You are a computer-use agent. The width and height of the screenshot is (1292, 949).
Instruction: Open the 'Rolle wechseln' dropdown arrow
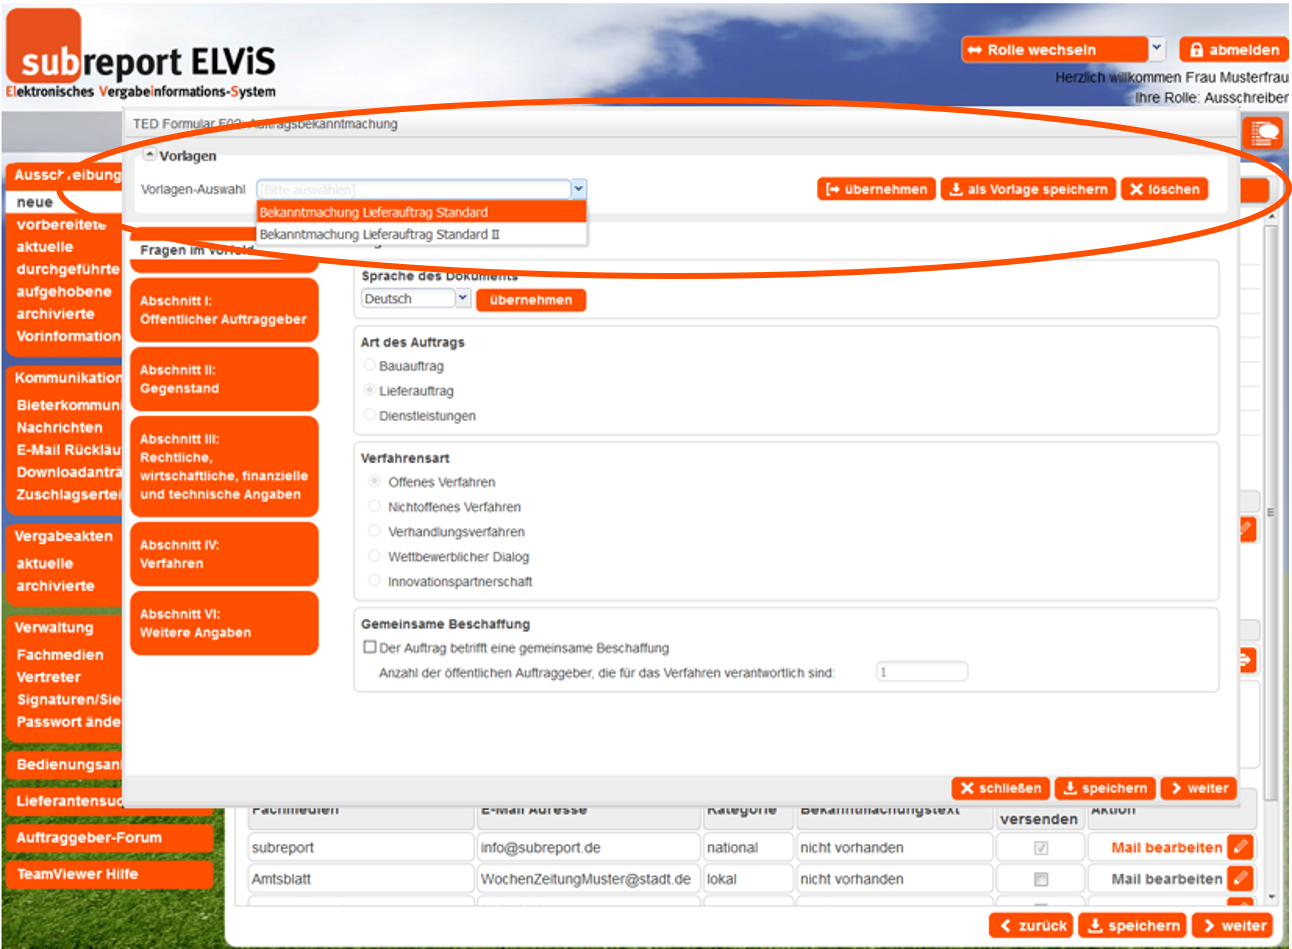pyautogui.click(x=1157, y=49)
